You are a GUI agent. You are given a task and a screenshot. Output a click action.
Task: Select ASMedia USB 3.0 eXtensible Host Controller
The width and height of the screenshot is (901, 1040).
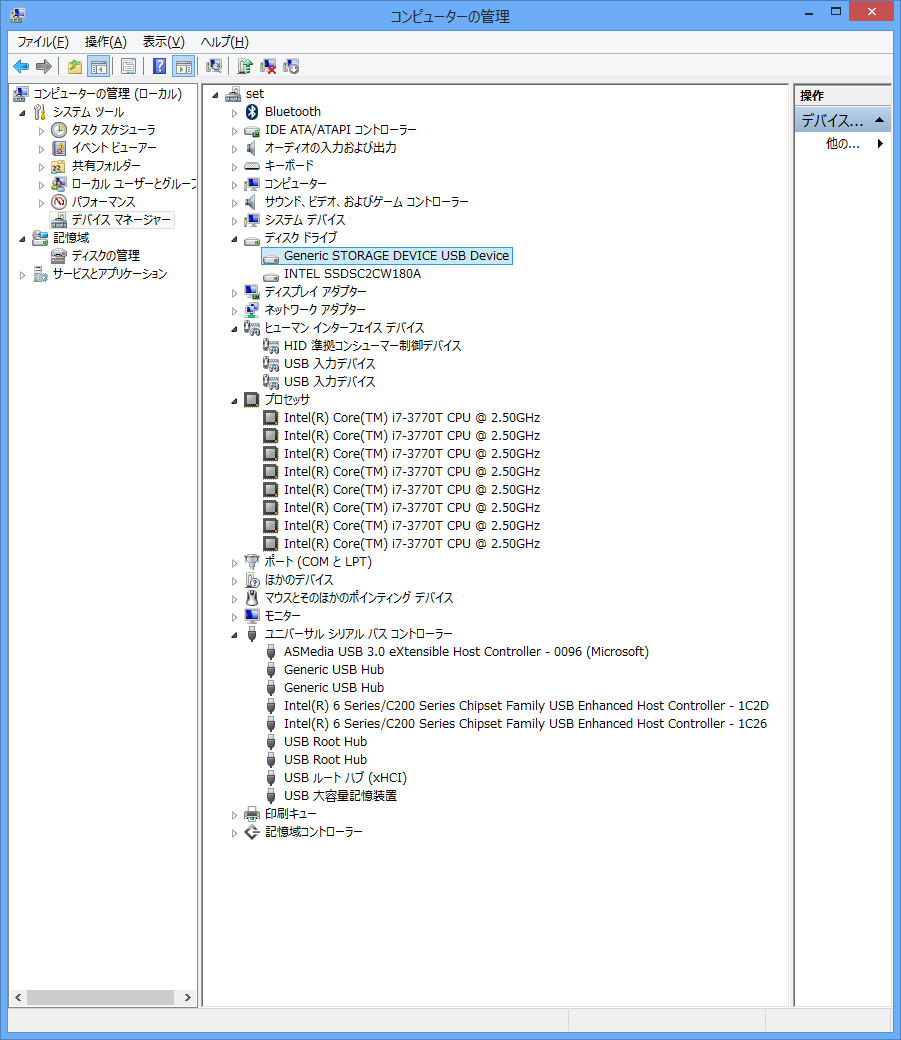tap(466, 652)
